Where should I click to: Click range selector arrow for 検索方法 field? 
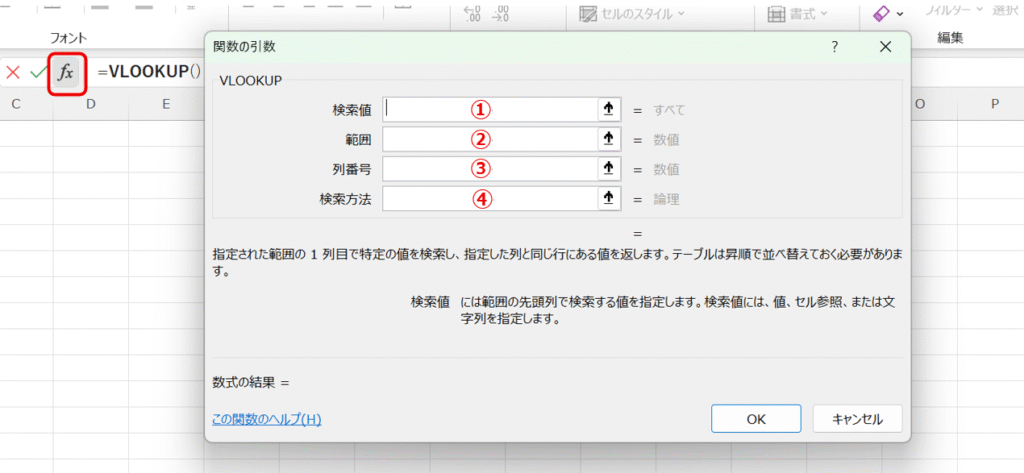tap(607, 199)
